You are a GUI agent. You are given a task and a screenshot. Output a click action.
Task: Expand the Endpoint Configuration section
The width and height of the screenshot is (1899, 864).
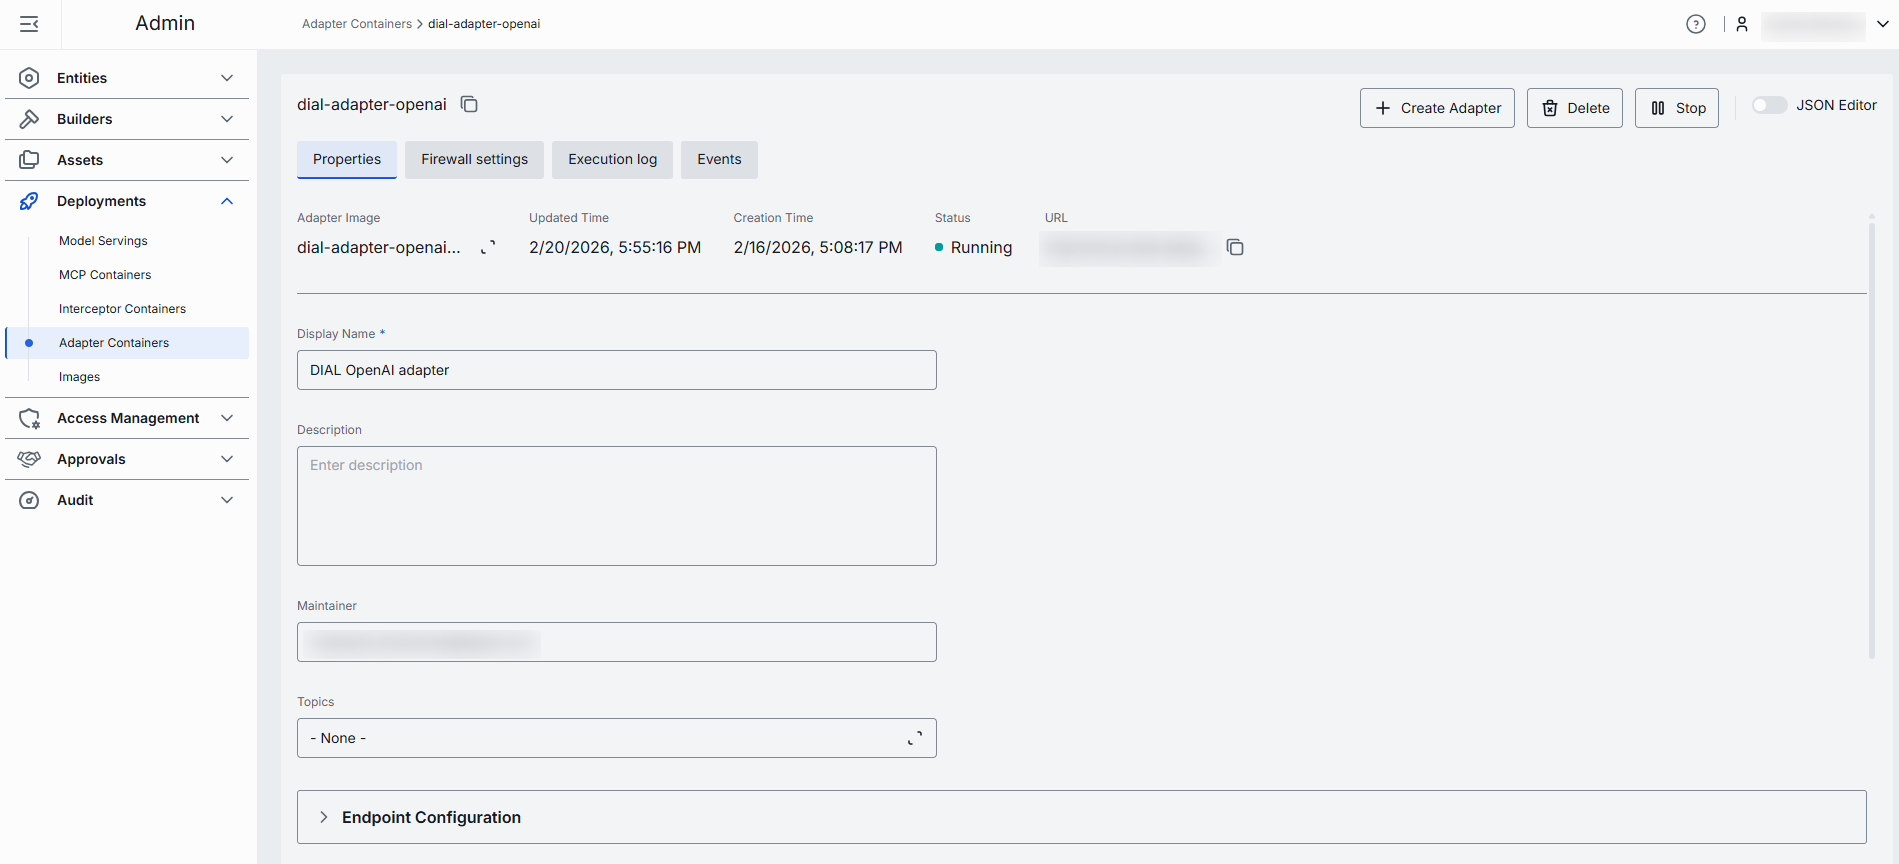[x=324, y=817]
